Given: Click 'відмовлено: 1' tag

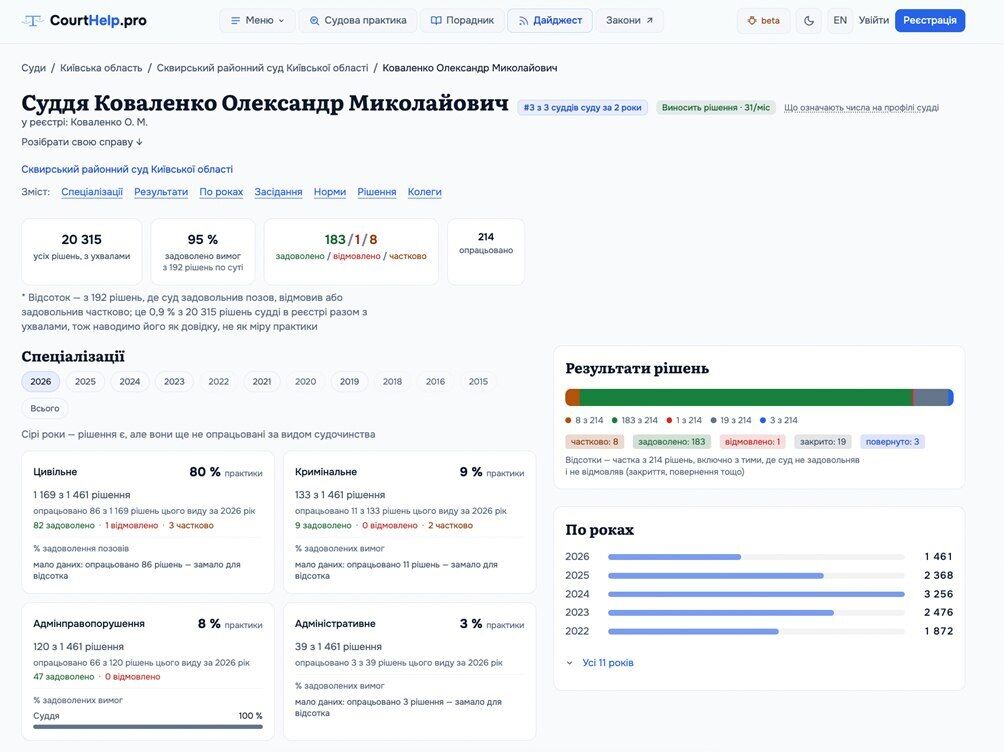Looking at the screenshot, I should [x=752, y=442].
